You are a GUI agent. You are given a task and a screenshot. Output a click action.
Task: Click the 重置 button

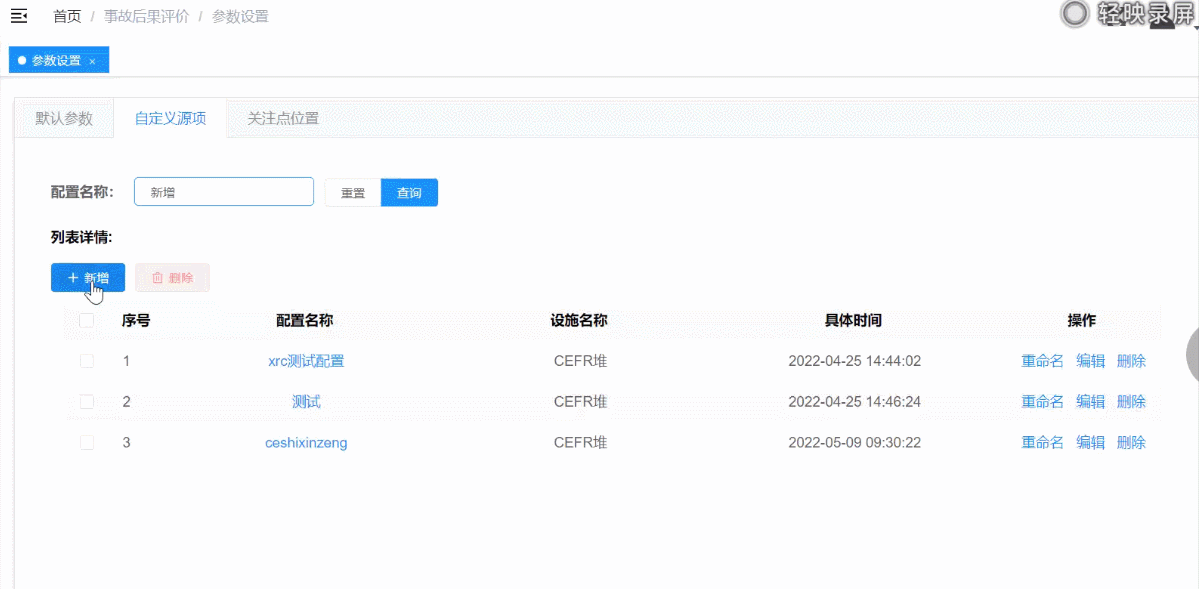click(x=353, y=193)
